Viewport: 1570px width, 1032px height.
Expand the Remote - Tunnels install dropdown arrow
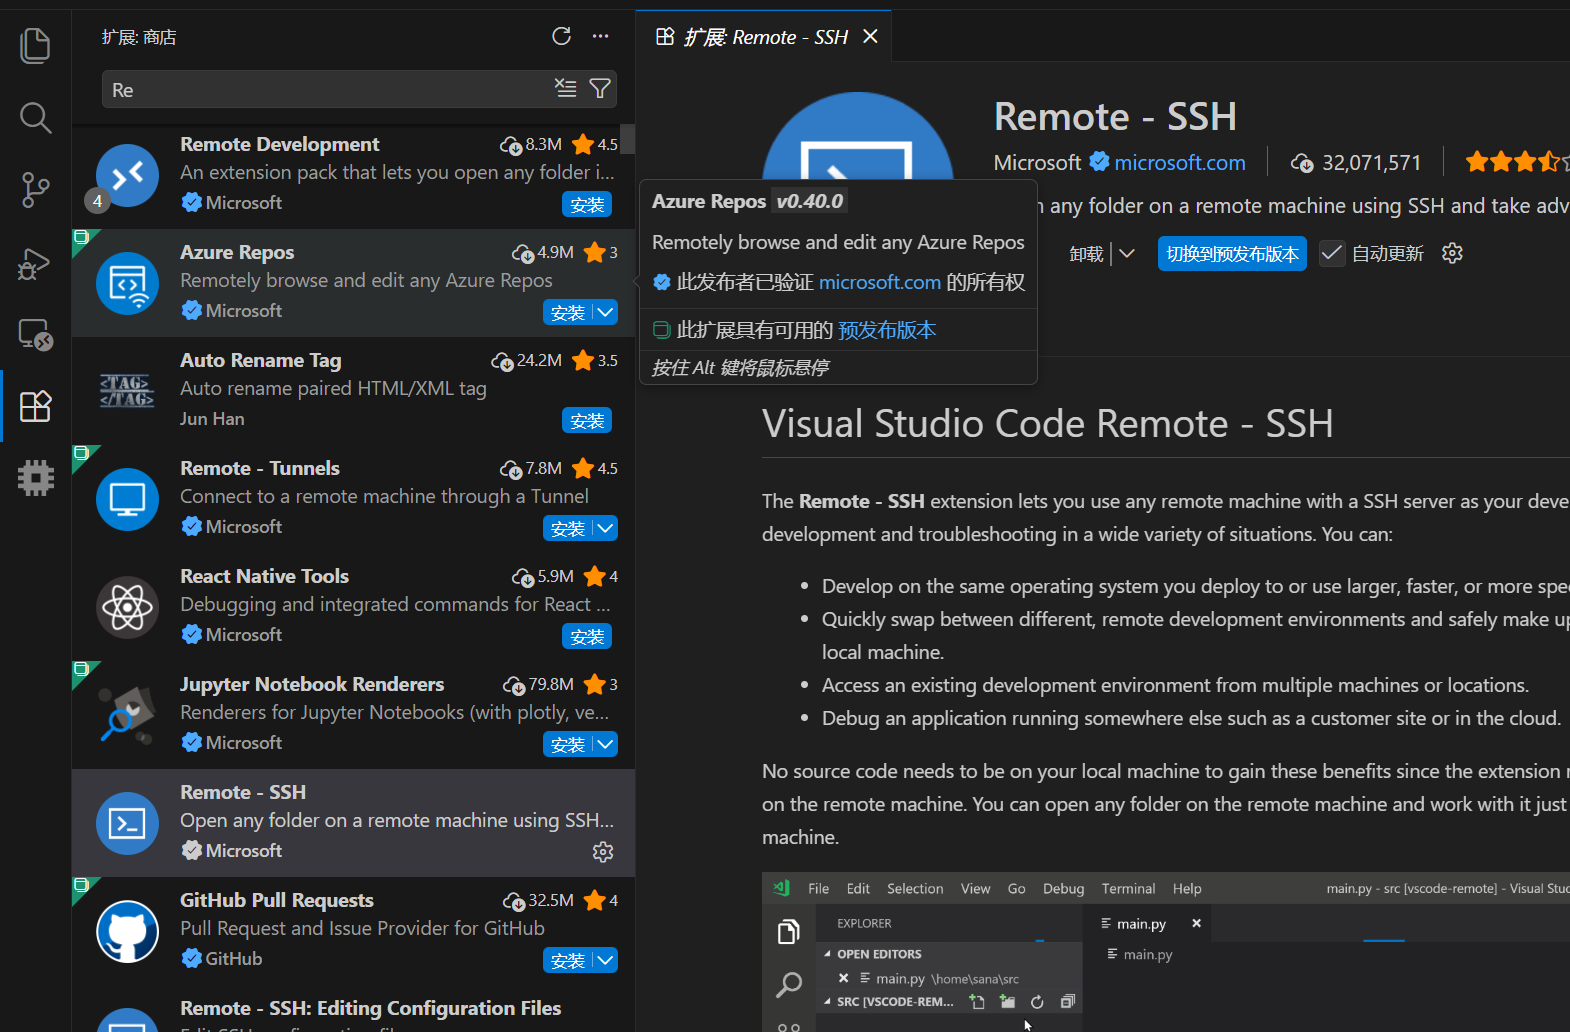(605, 529)
